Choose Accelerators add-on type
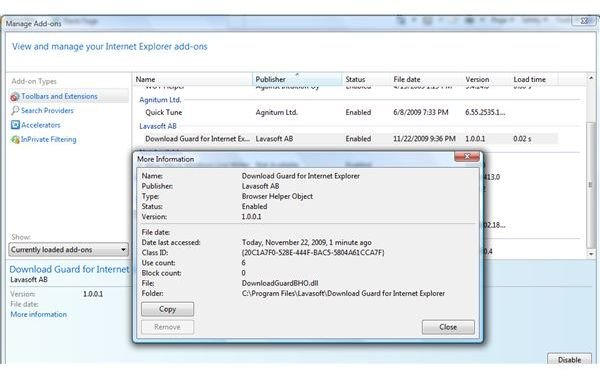 click(41, 125)
